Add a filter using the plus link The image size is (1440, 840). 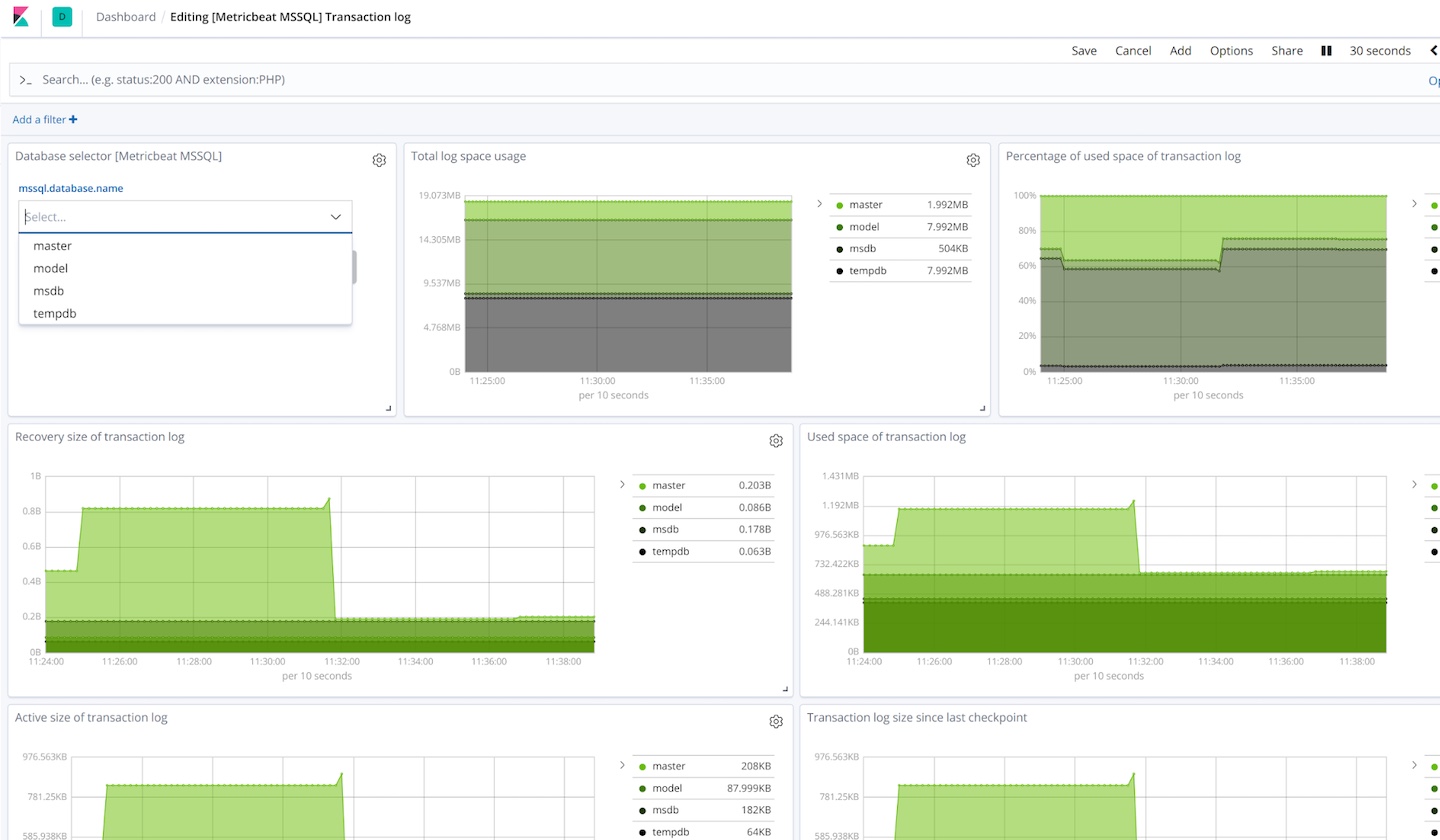pyautogui.click(x=45, y=120)
